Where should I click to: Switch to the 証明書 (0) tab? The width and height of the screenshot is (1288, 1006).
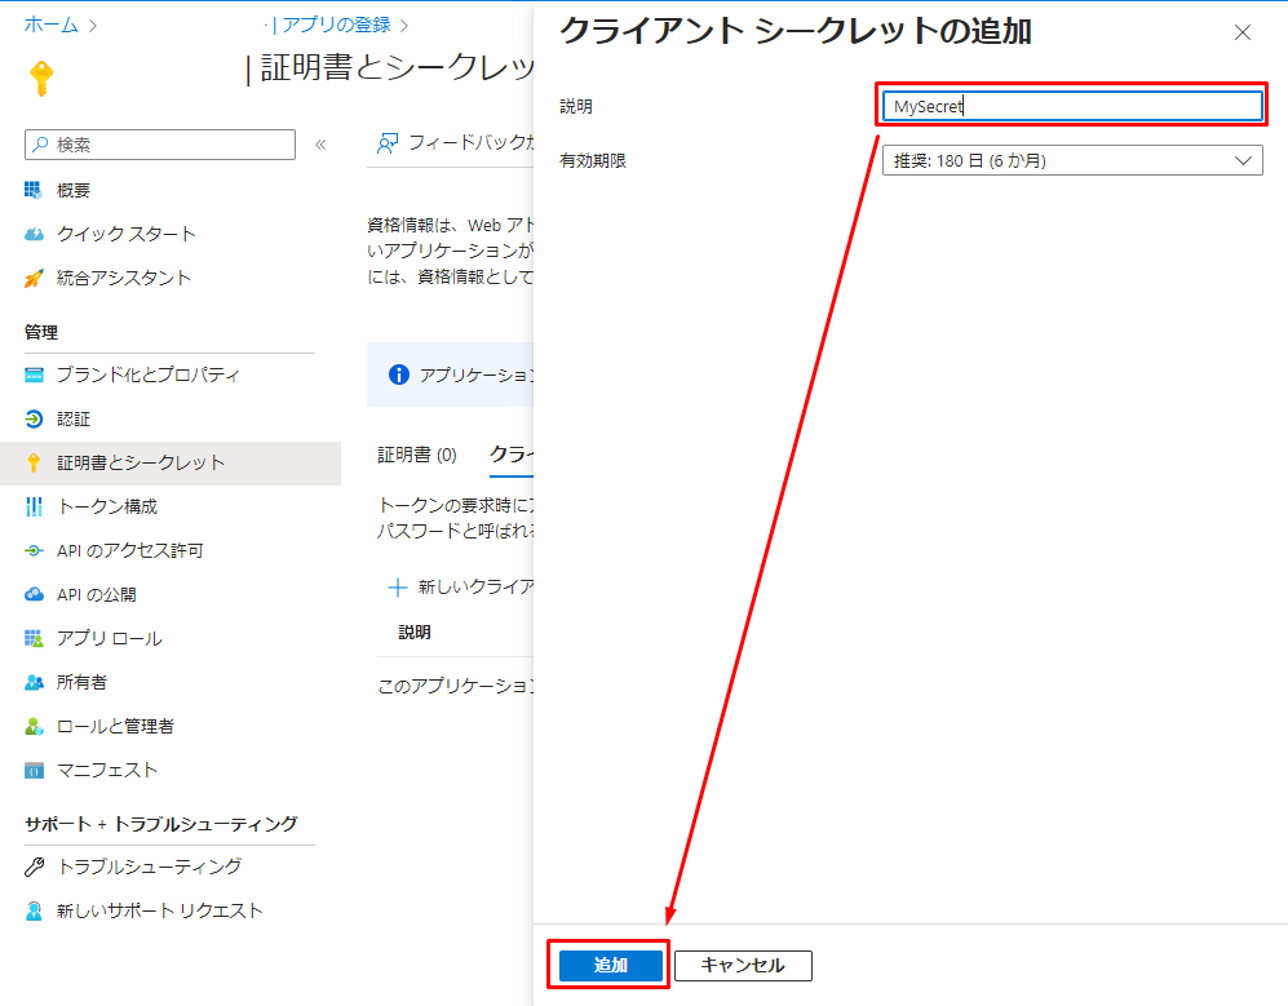(417, 455)
